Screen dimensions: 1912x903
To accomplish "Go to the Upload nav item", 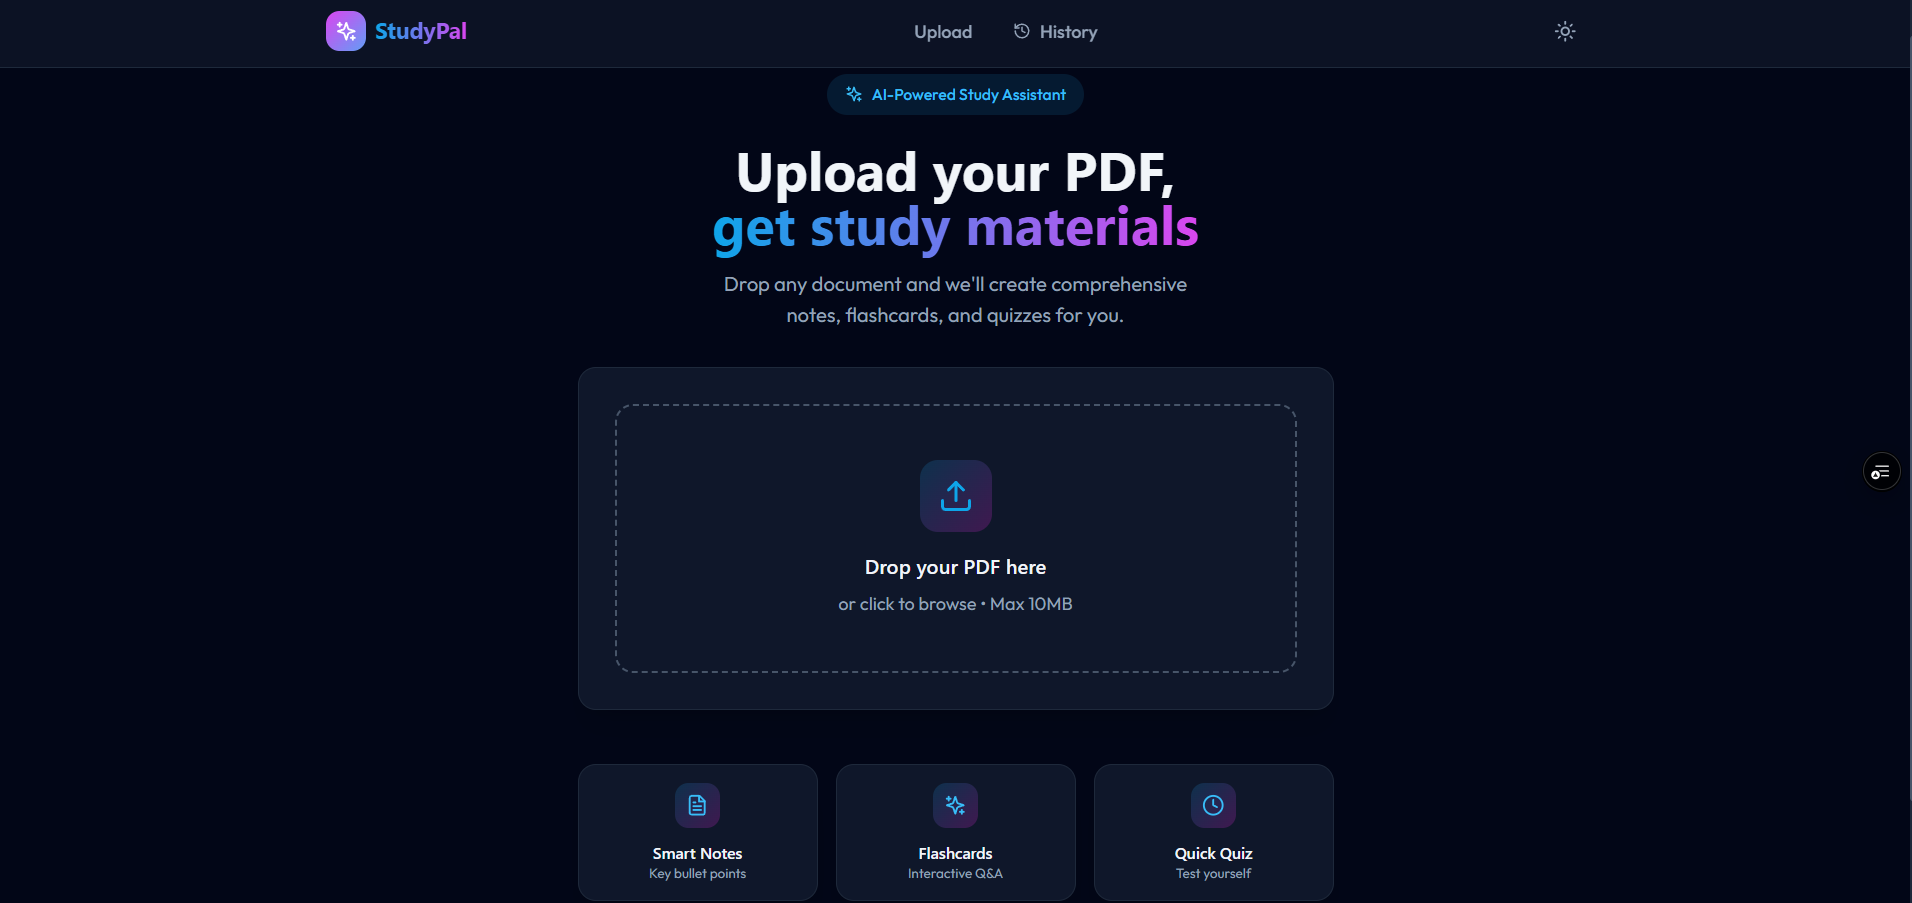I will click(x=943, y=32).
